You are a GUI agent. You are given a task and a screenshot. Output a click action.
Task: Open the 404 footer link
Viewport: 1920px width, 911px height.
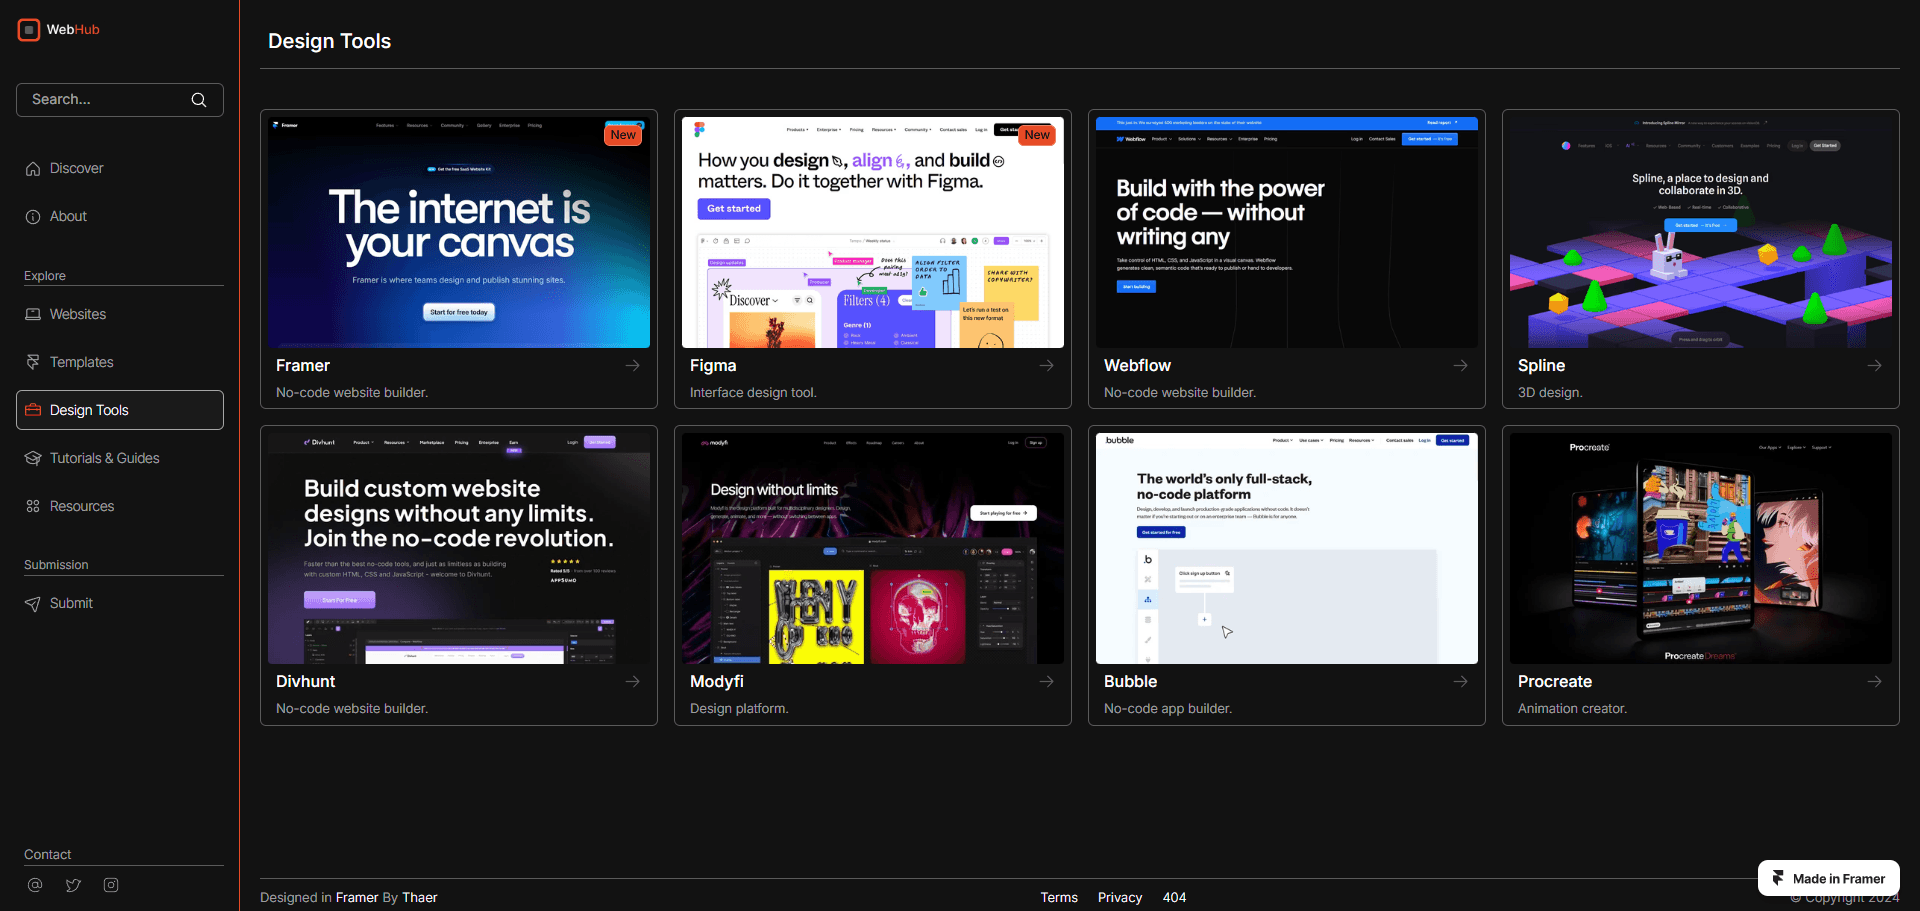pos(1174,898)
